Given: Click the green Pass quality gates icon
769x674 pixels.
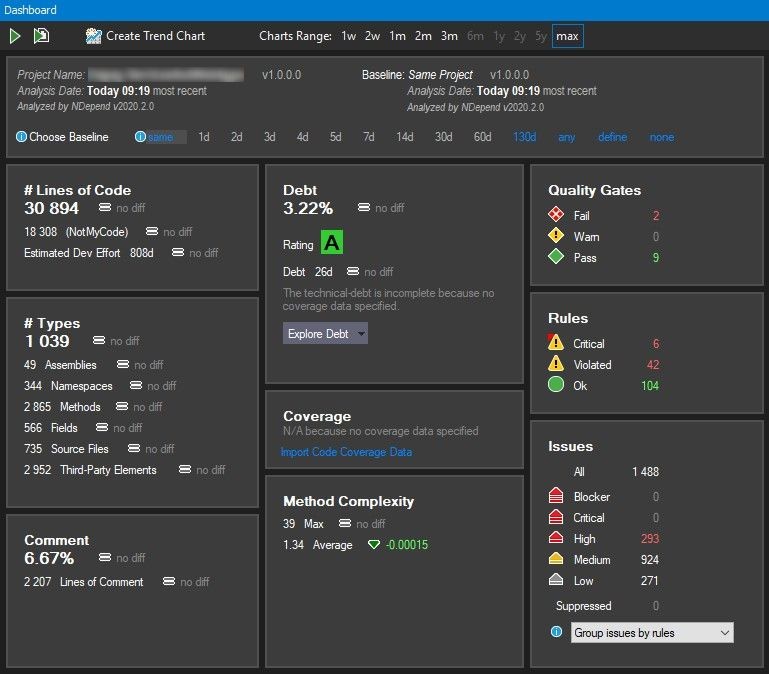Looking at the screenshot, I should coord(556,258).
